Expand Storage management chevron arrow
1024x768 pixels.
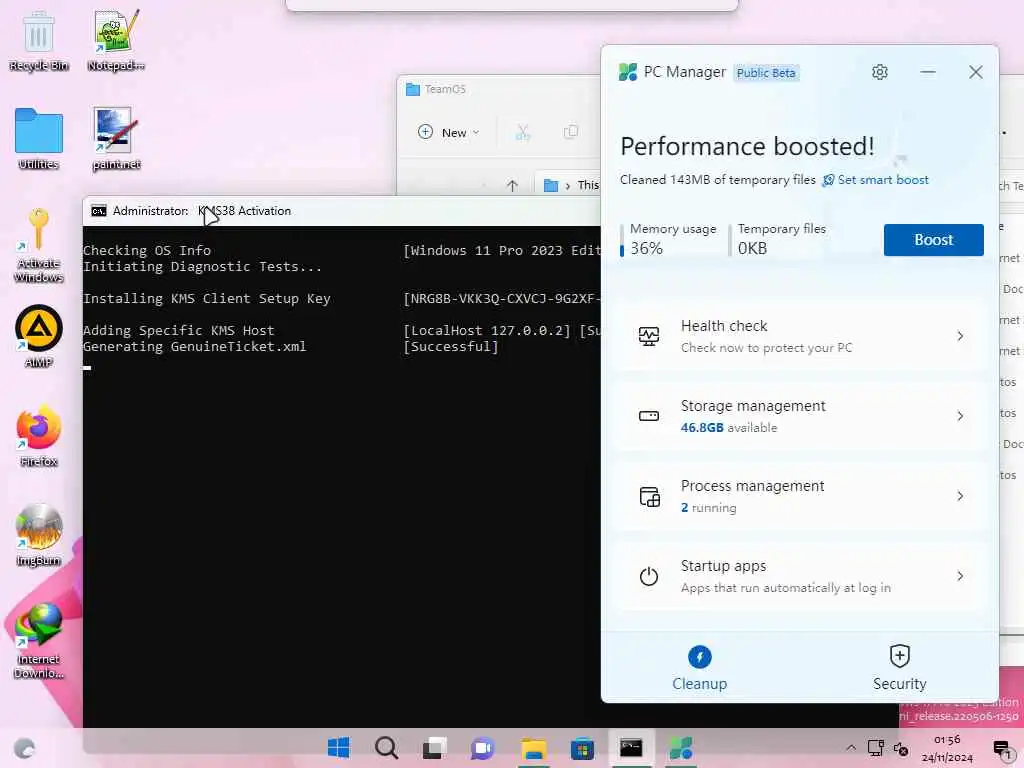point(960,416)
